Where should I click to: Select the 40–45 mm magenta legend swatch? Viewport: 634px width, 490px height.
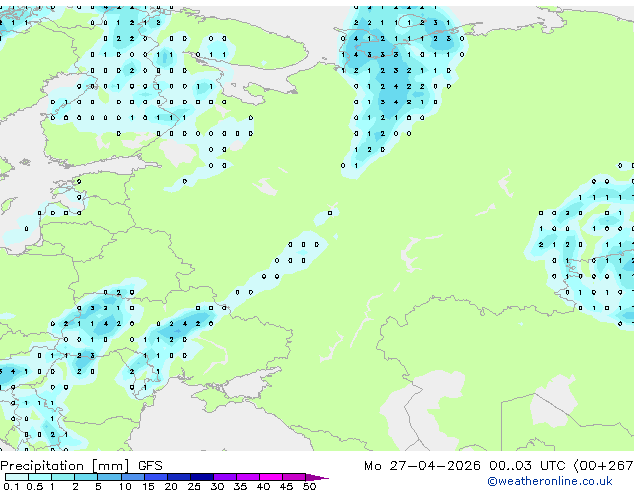(x=271, y=477)
